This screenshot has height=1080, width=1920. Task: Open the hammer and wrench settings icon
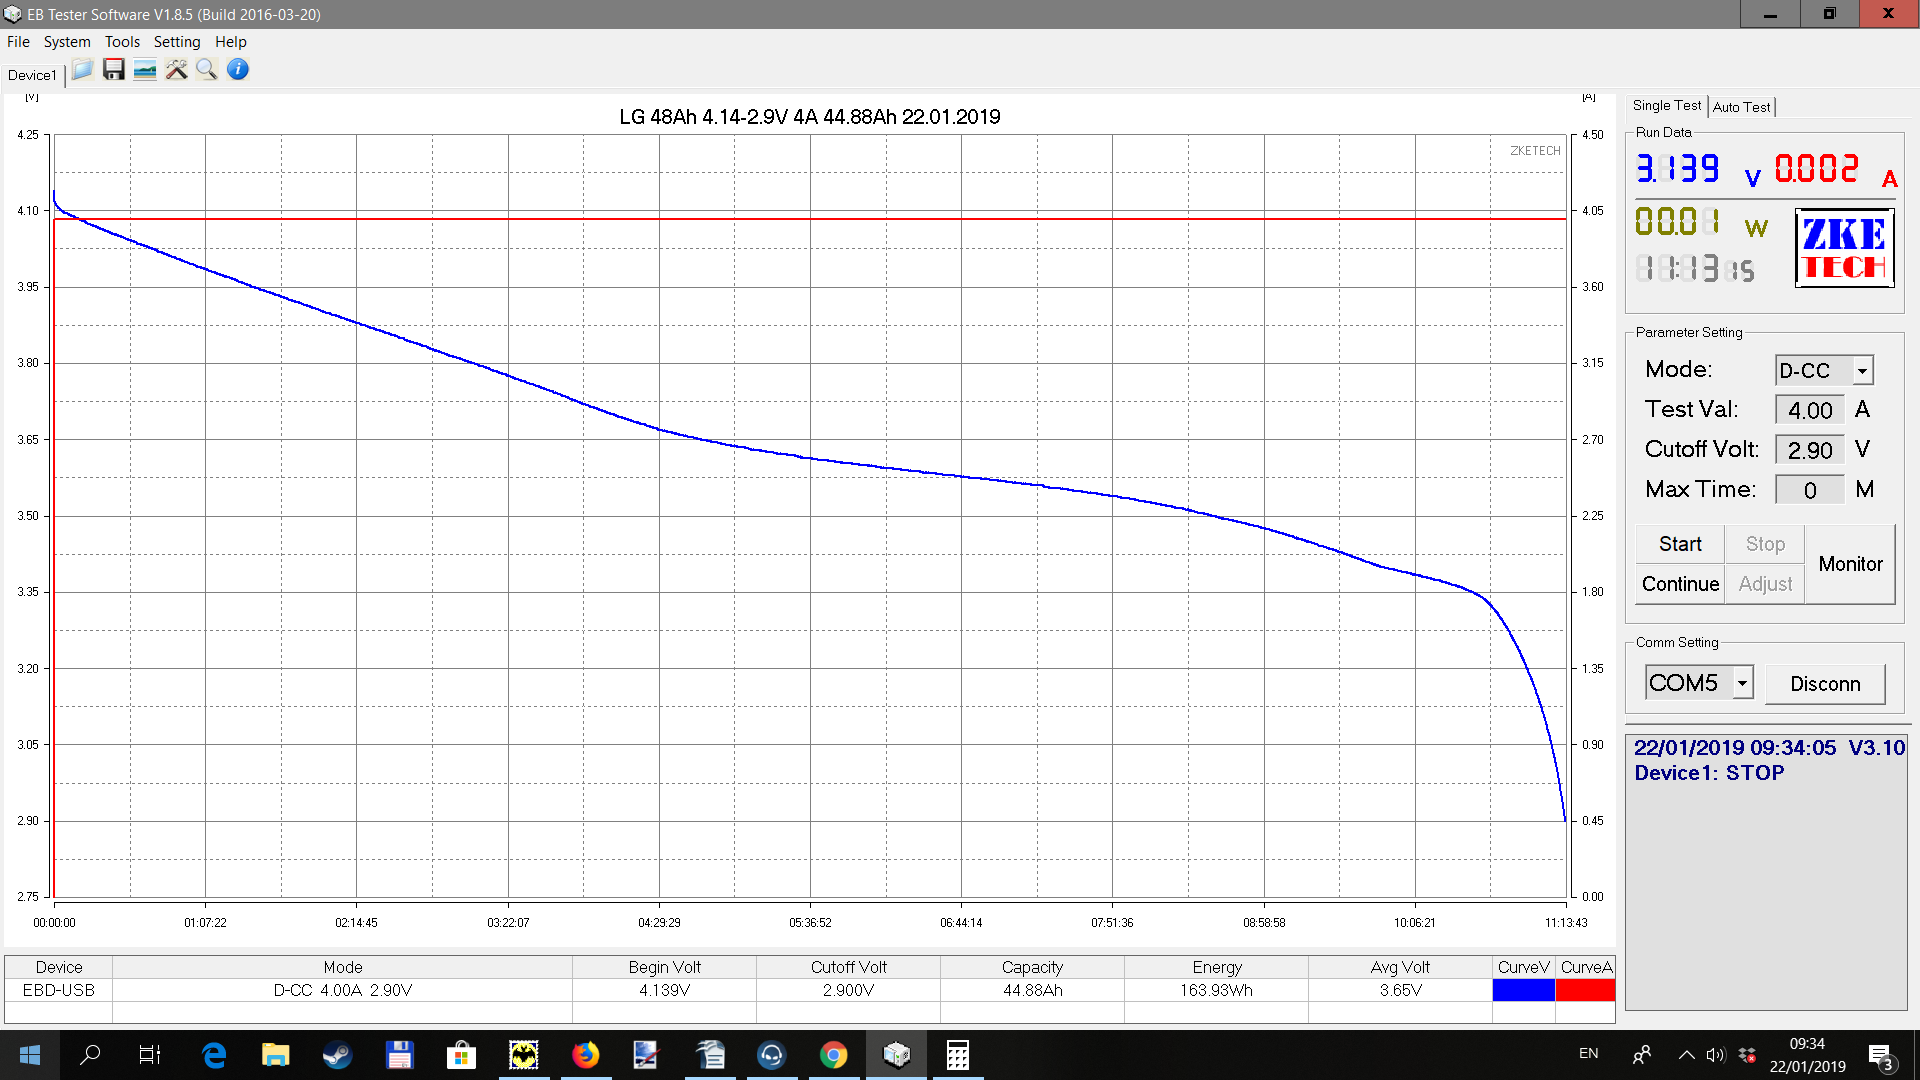pos(176,70)
